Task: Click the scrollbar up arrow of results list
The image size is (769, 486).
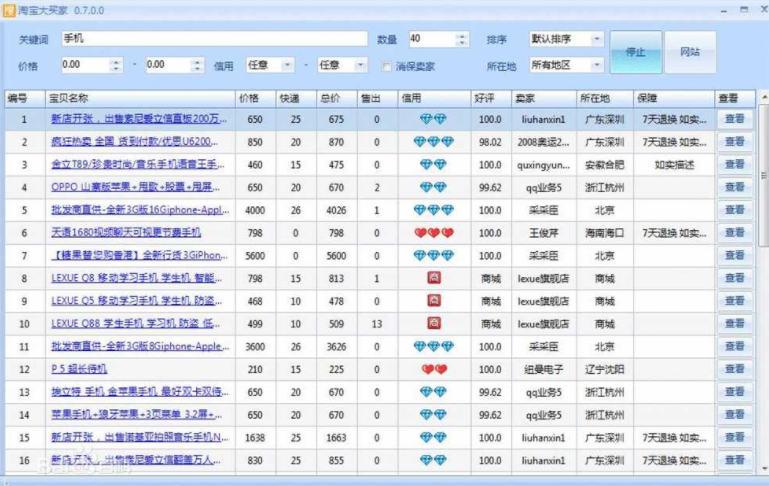Action: coord(764,97)
